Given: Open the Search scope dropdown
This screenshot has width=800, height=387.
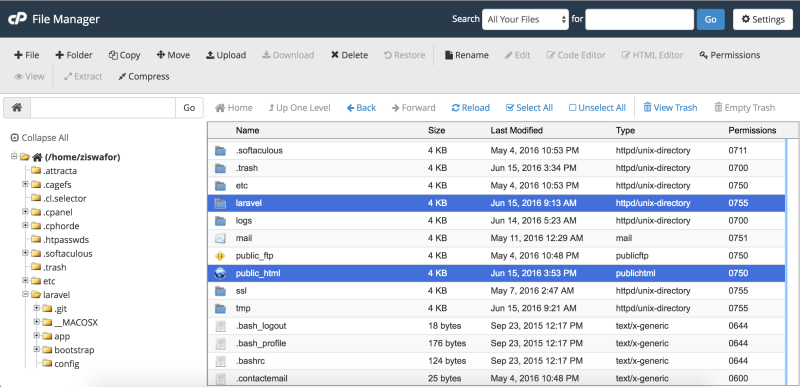Looking at the screenshot, I should tap(525, 19).
